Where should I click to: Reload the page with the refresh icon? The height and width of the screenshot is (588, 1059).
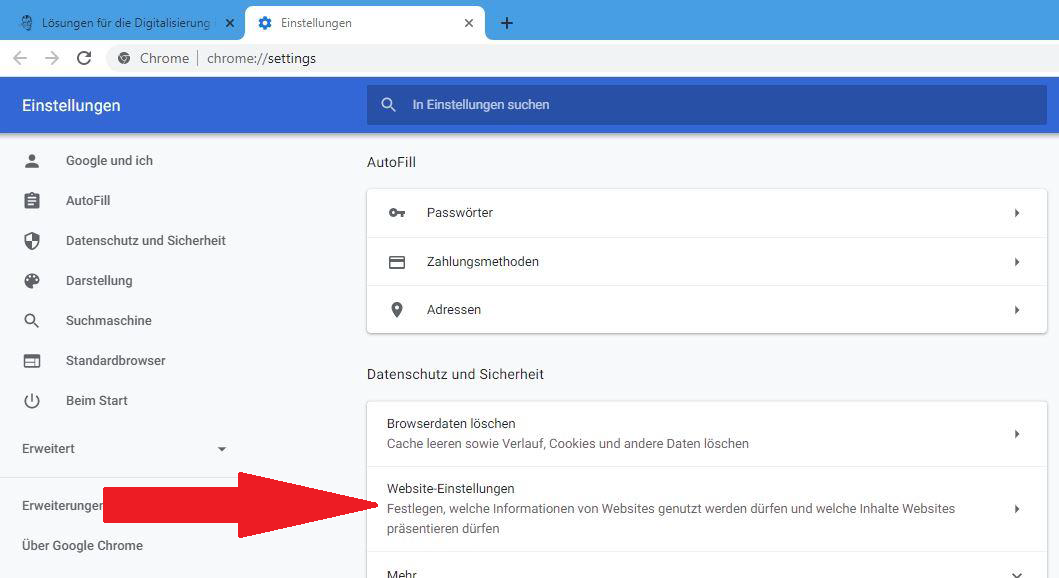click(84, 58)
